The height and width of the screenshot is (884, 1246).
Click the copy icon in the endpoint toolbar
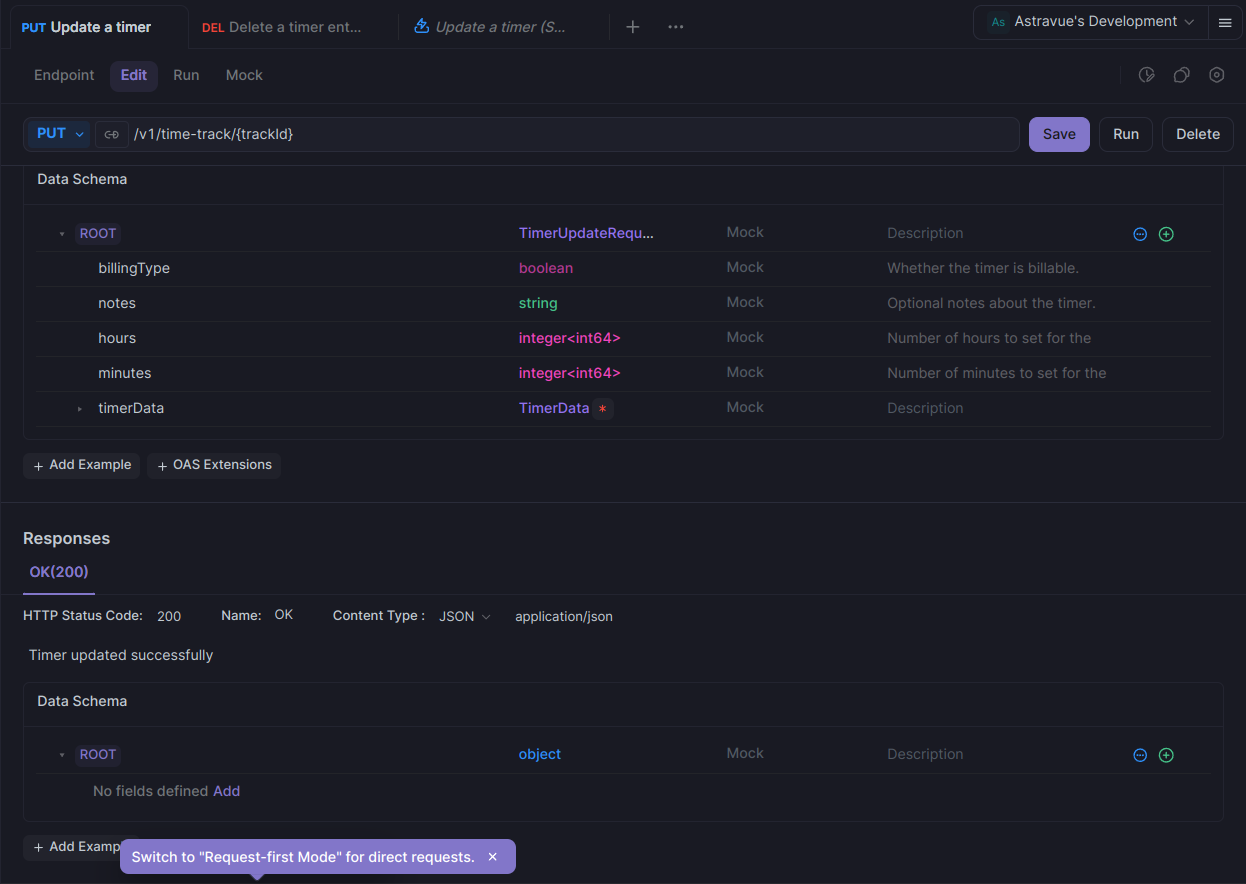point(1182,75)
